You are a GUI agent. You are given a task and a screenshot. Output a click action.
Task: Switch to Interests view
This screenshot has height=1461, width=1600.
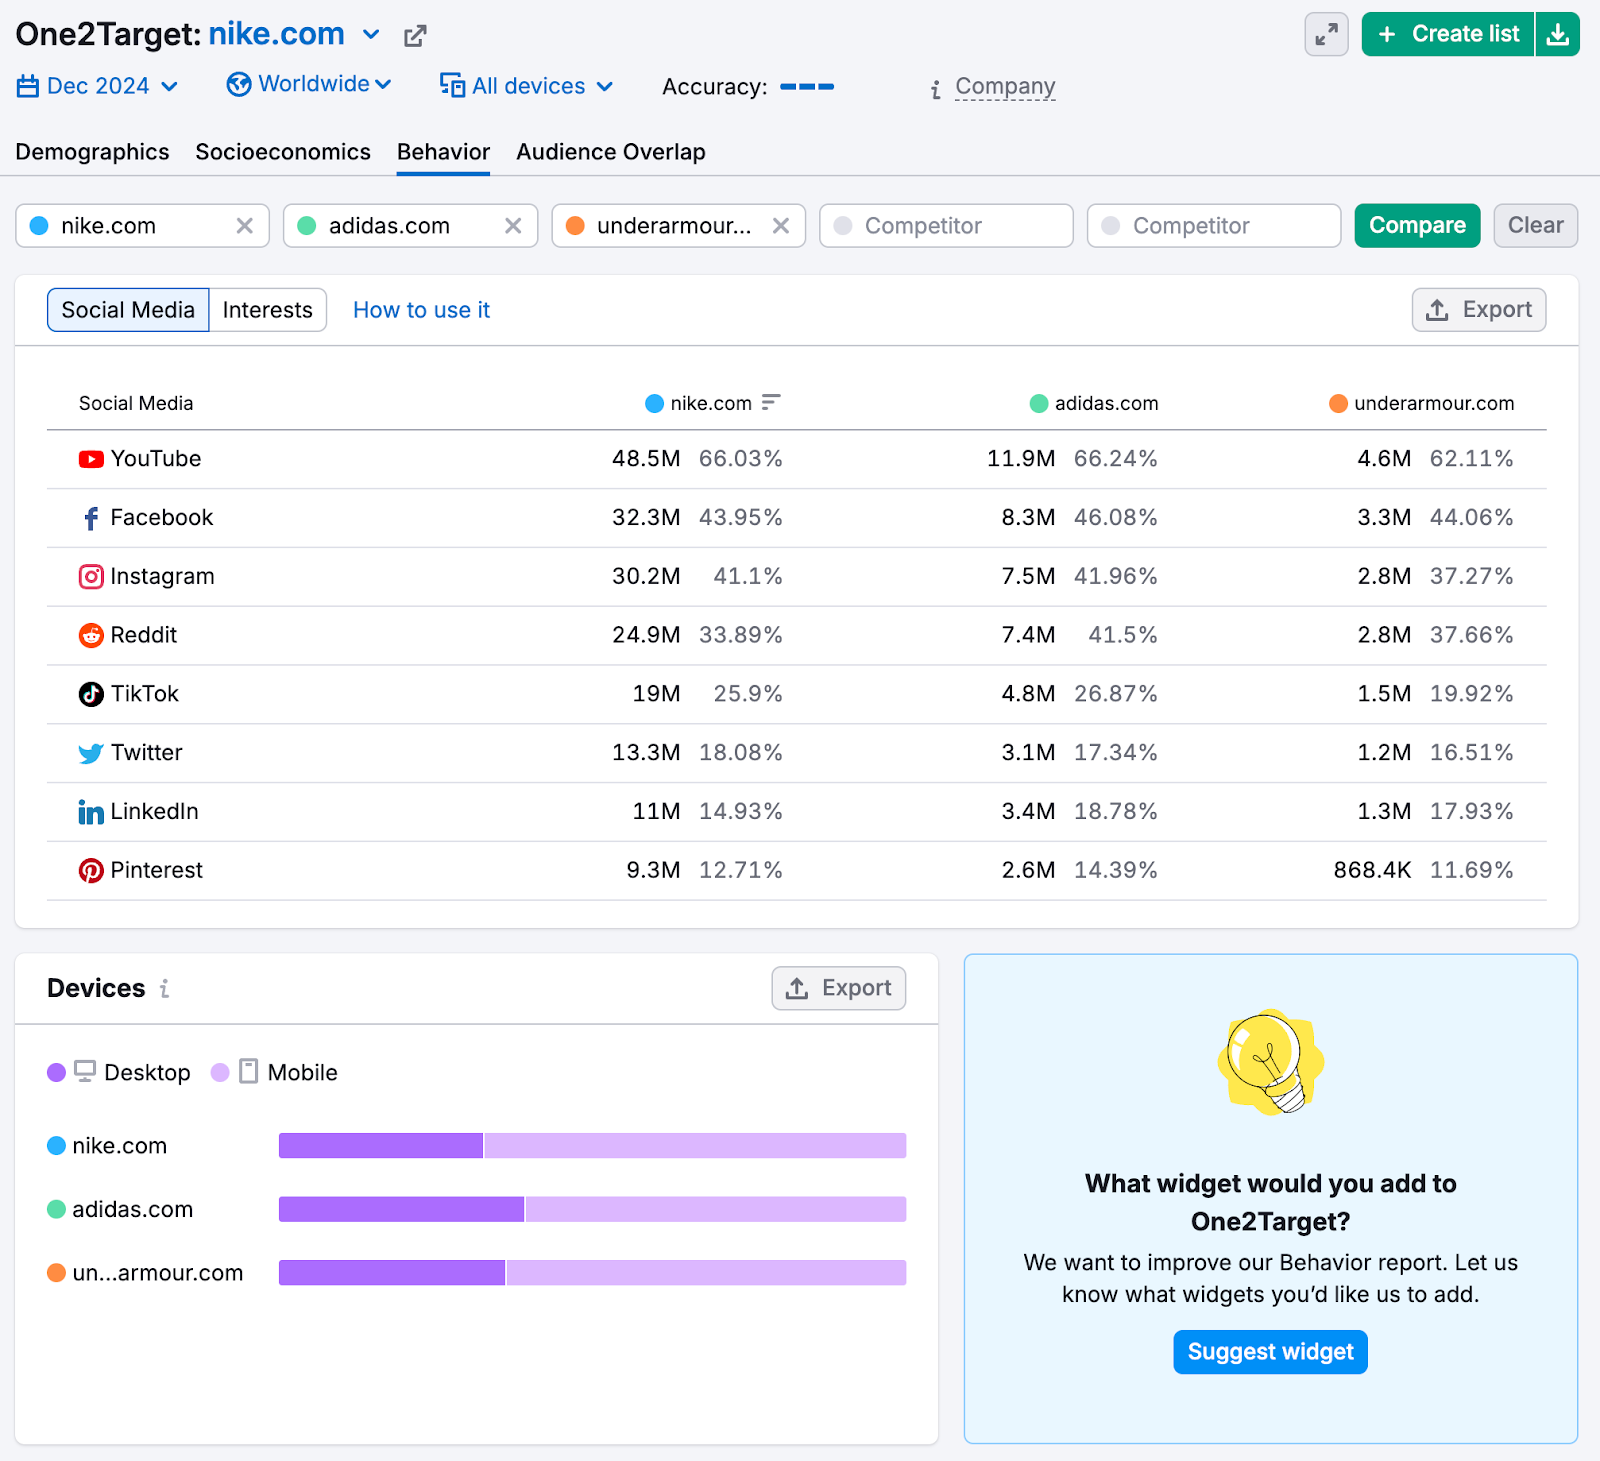coord(267,310)
